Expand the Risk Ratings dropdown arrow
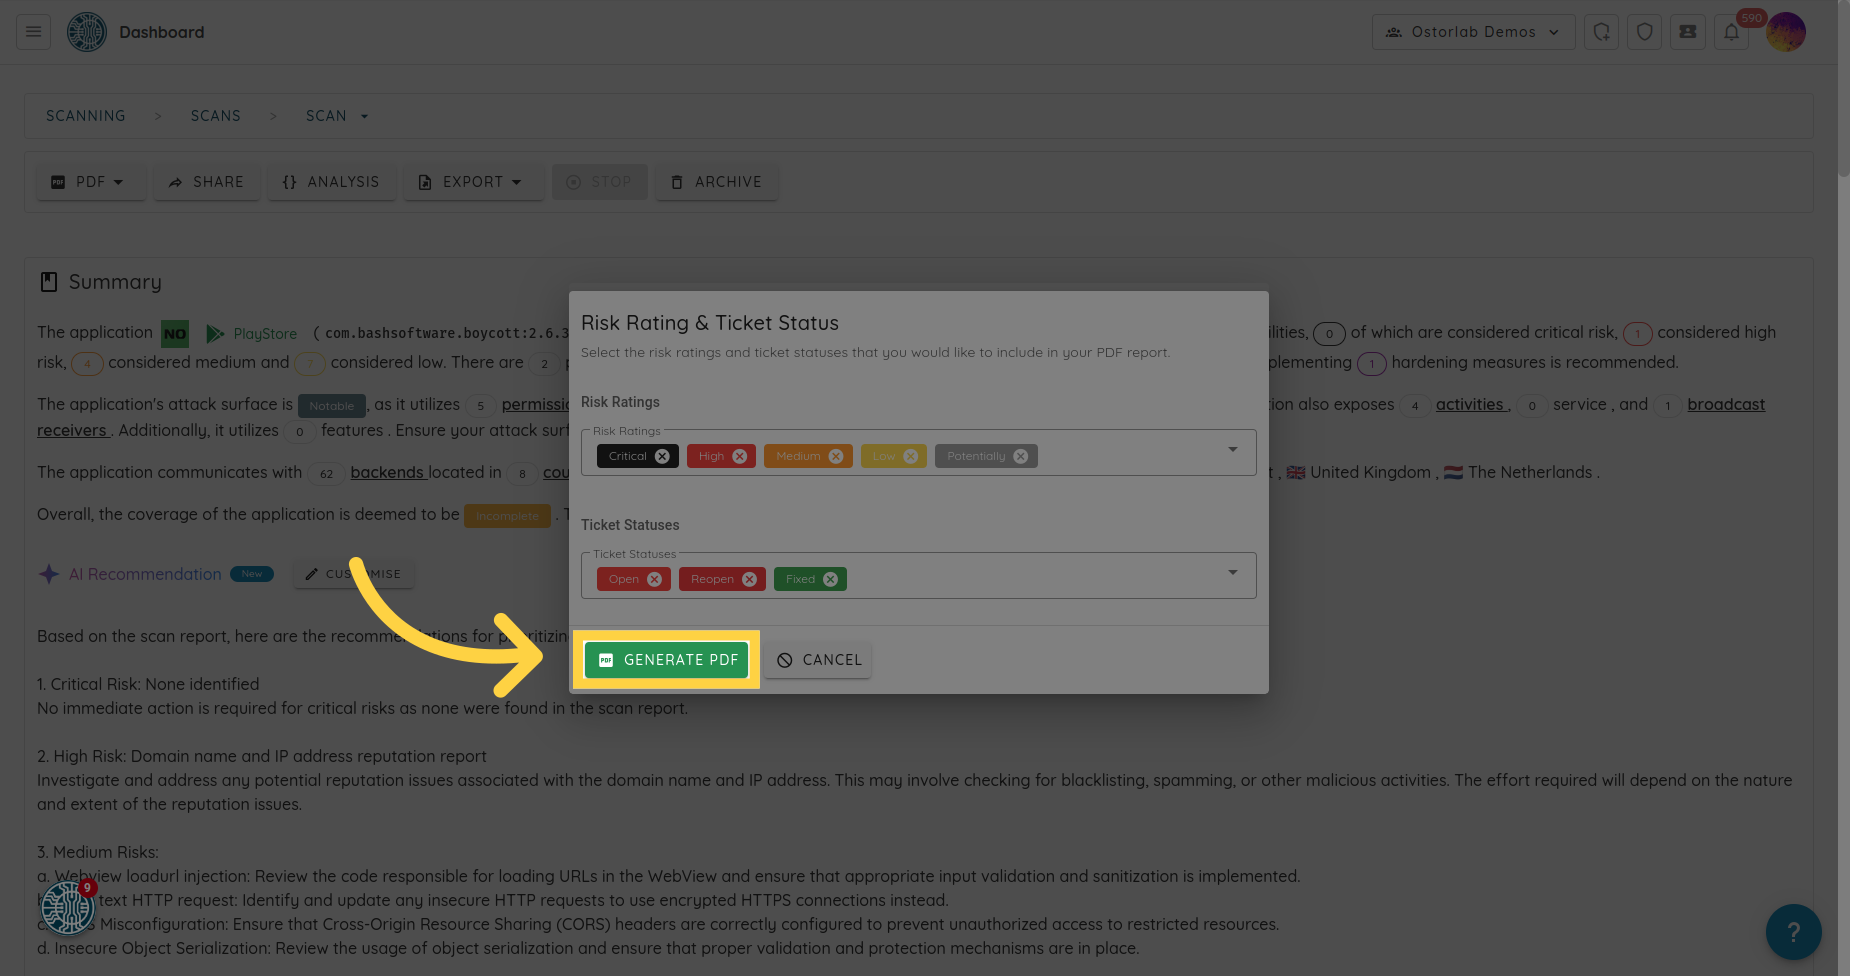This screenshot has width=1850, height=976. (x=1232, y=450)
